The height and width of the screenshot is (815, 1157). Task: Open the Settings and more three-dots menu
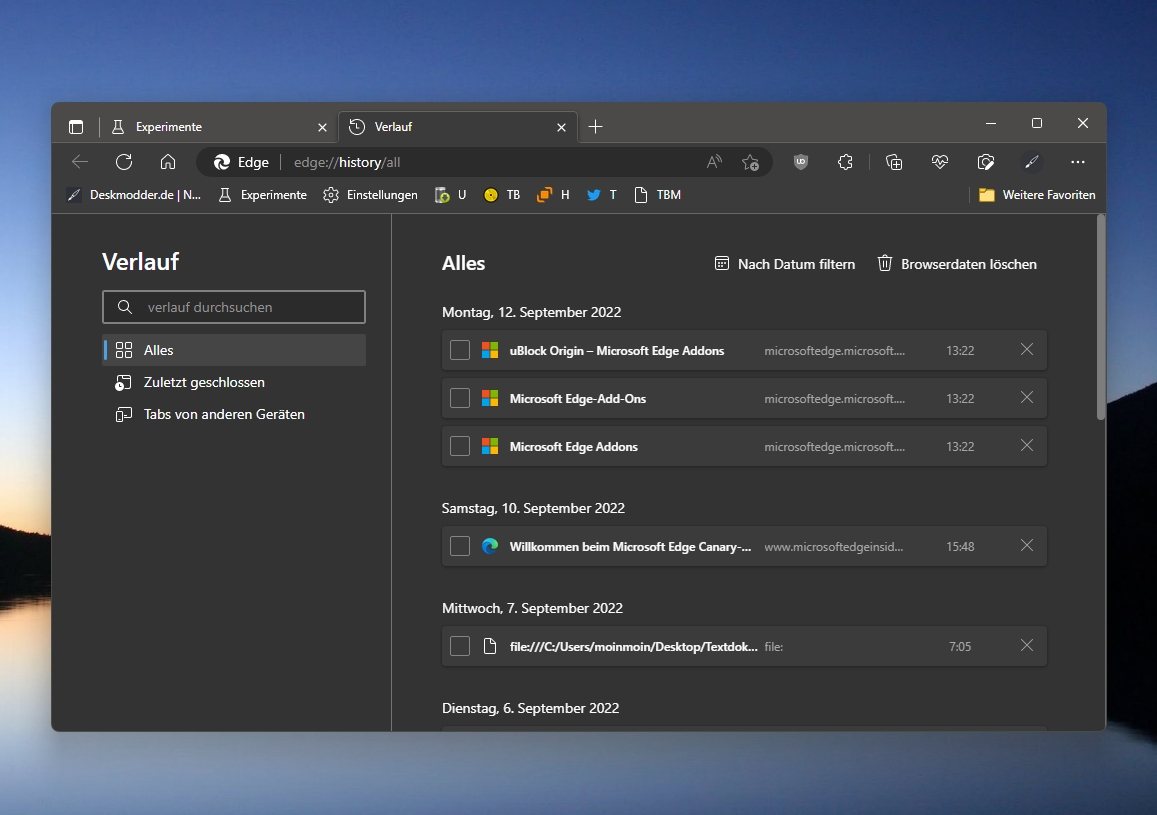[x=1078, y=162]
